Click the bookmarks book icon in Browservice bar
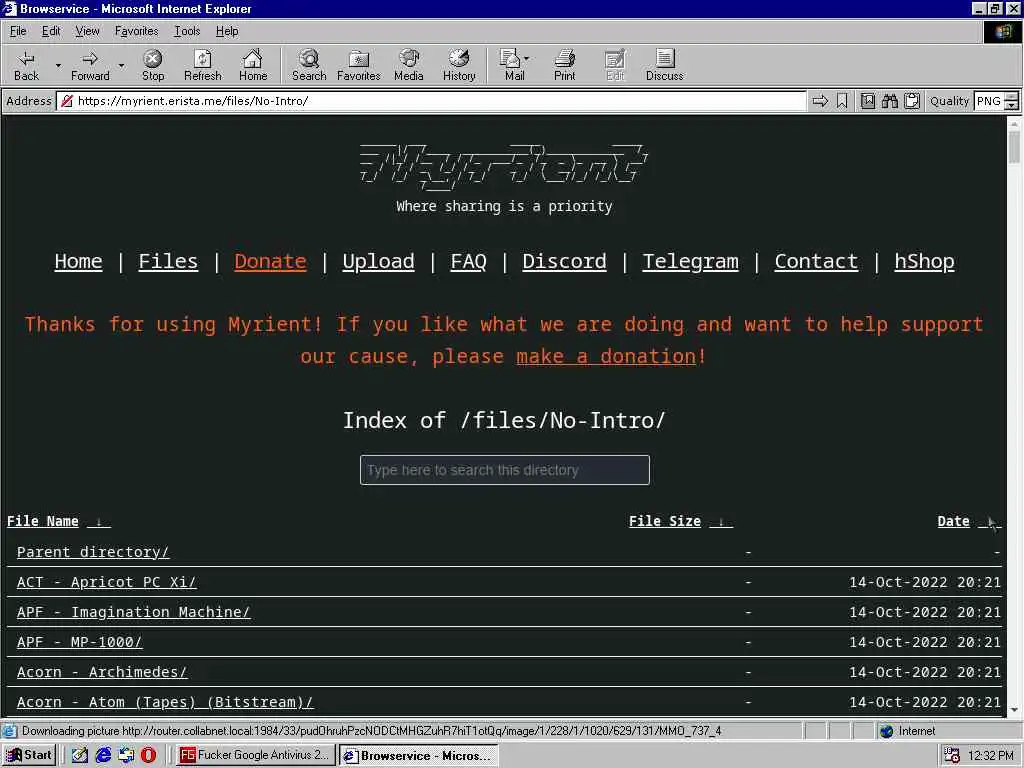This screenshot has height=768, width=1024. tap(867, 101)
